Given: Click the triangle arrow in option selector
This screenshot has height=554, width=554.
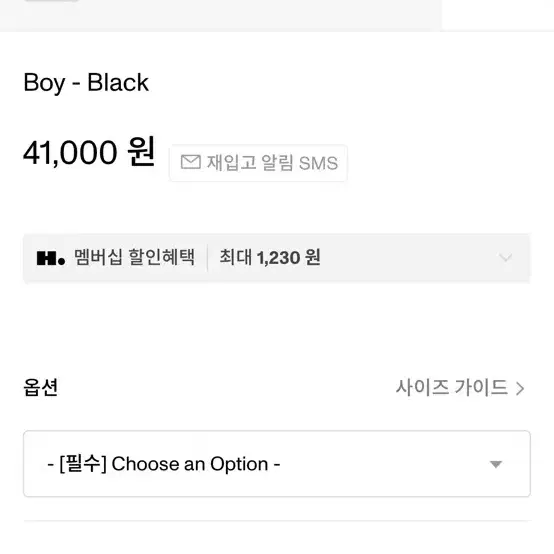Looking at the screenshot, I should [496, 464].
